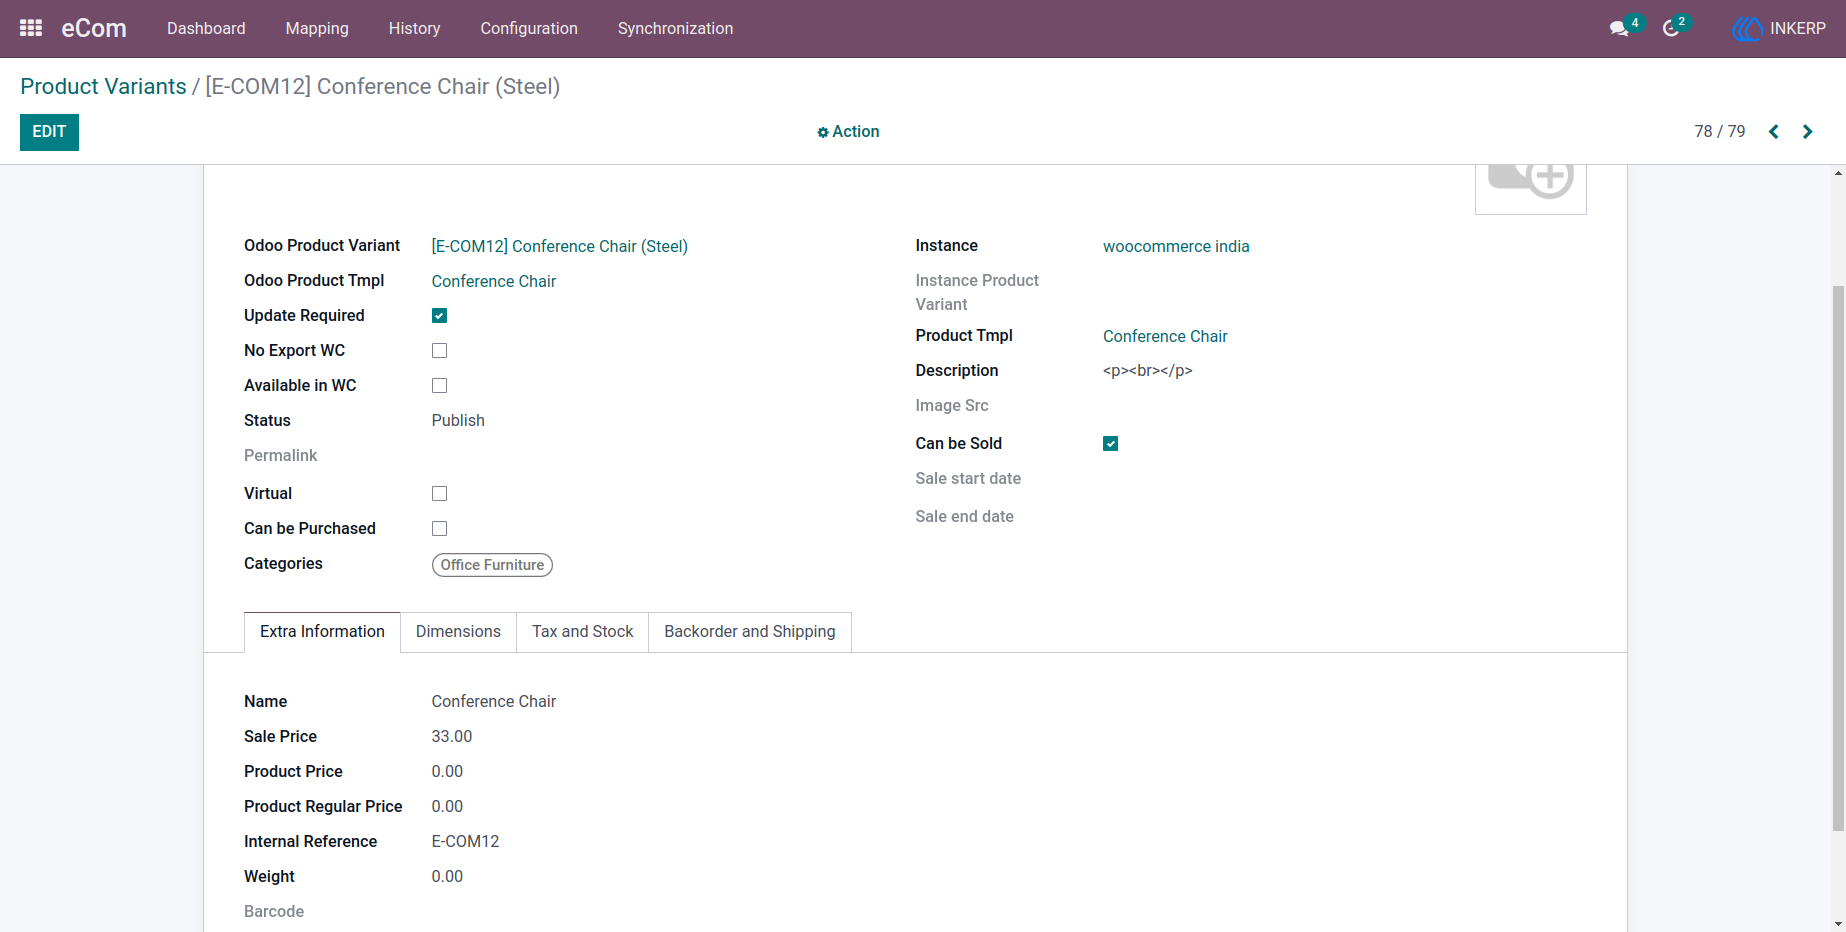1846x932 pixels.
Task: Select the Description value <p><br></p>
Action: (1147, 371)
